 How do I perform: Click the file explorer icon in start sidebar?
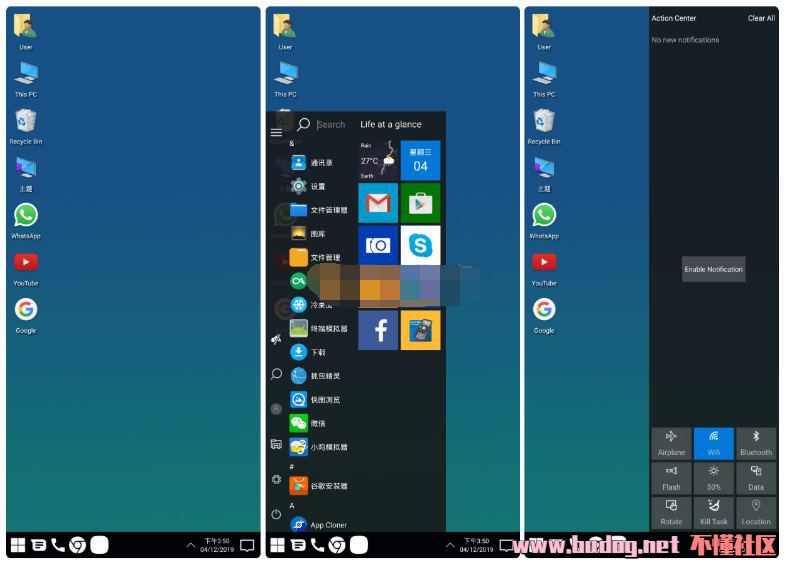point(276,444)
